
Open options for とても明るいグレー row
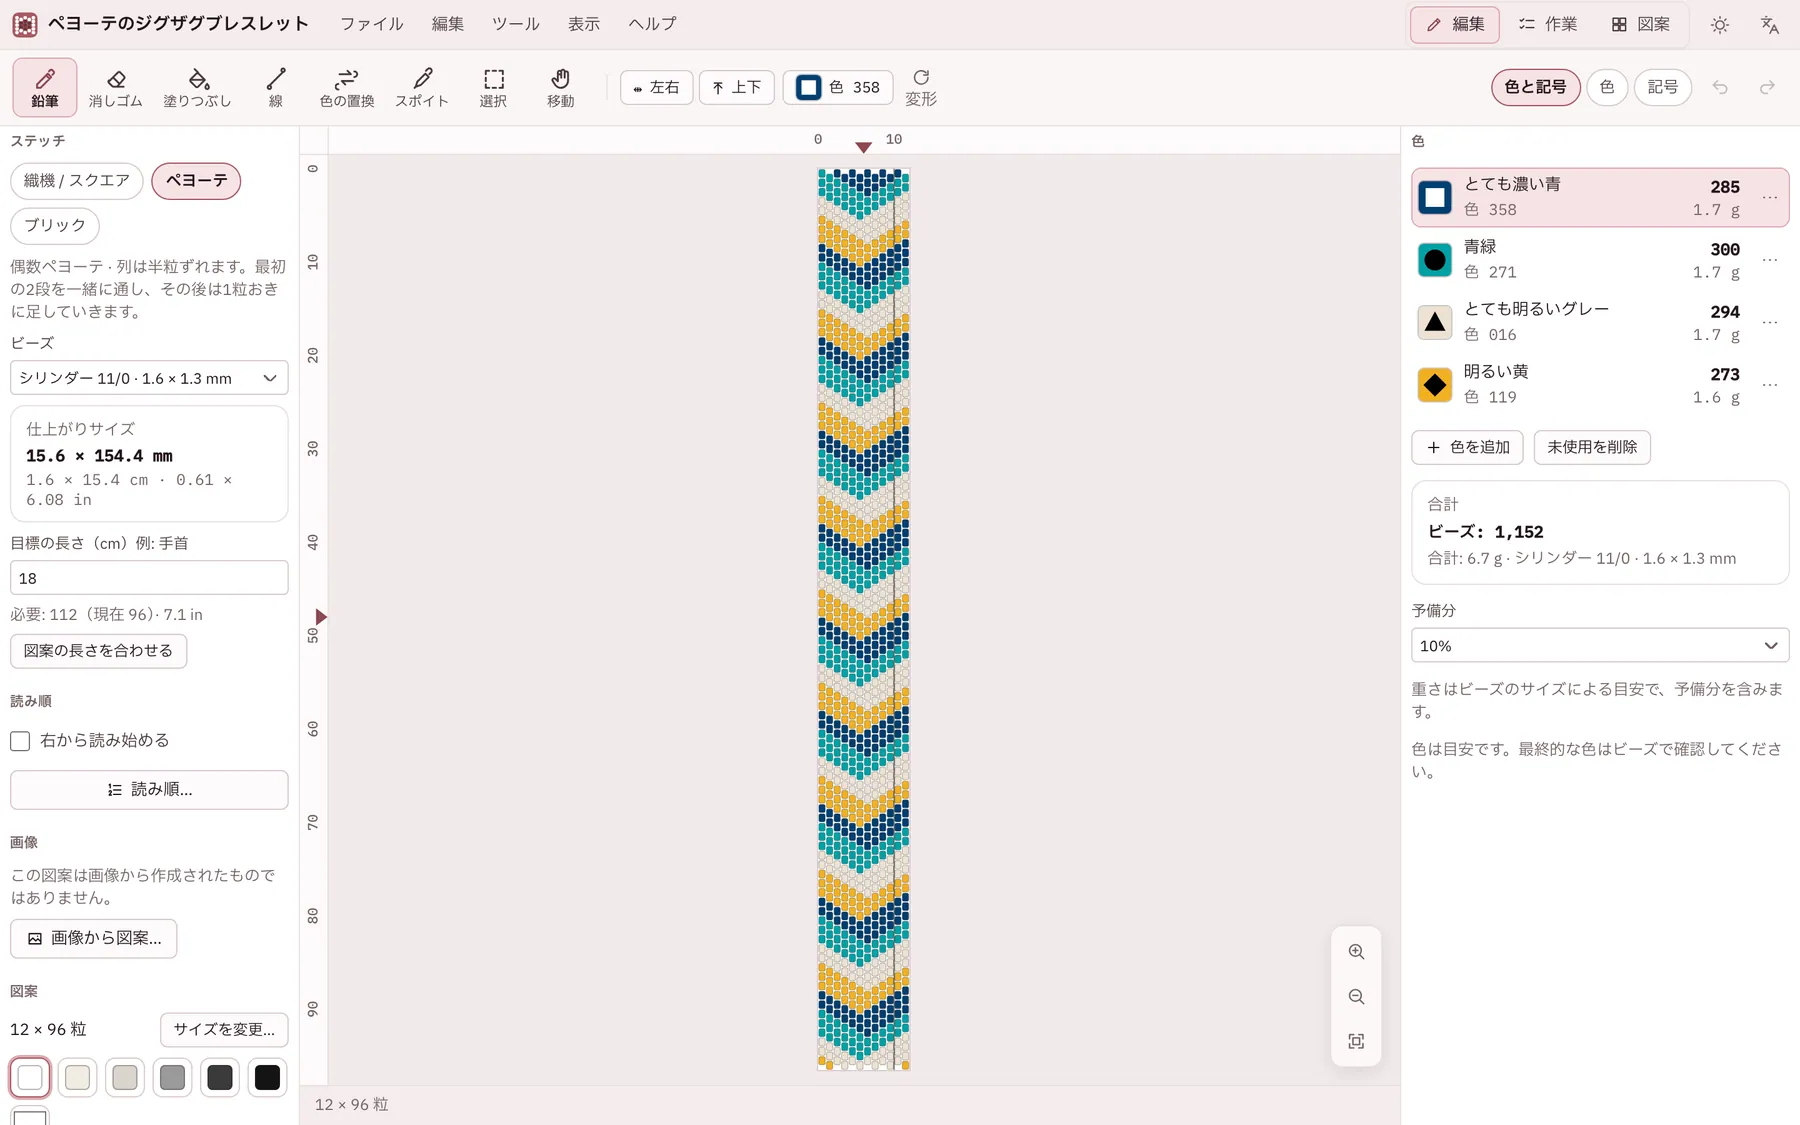coord(1770,322)
